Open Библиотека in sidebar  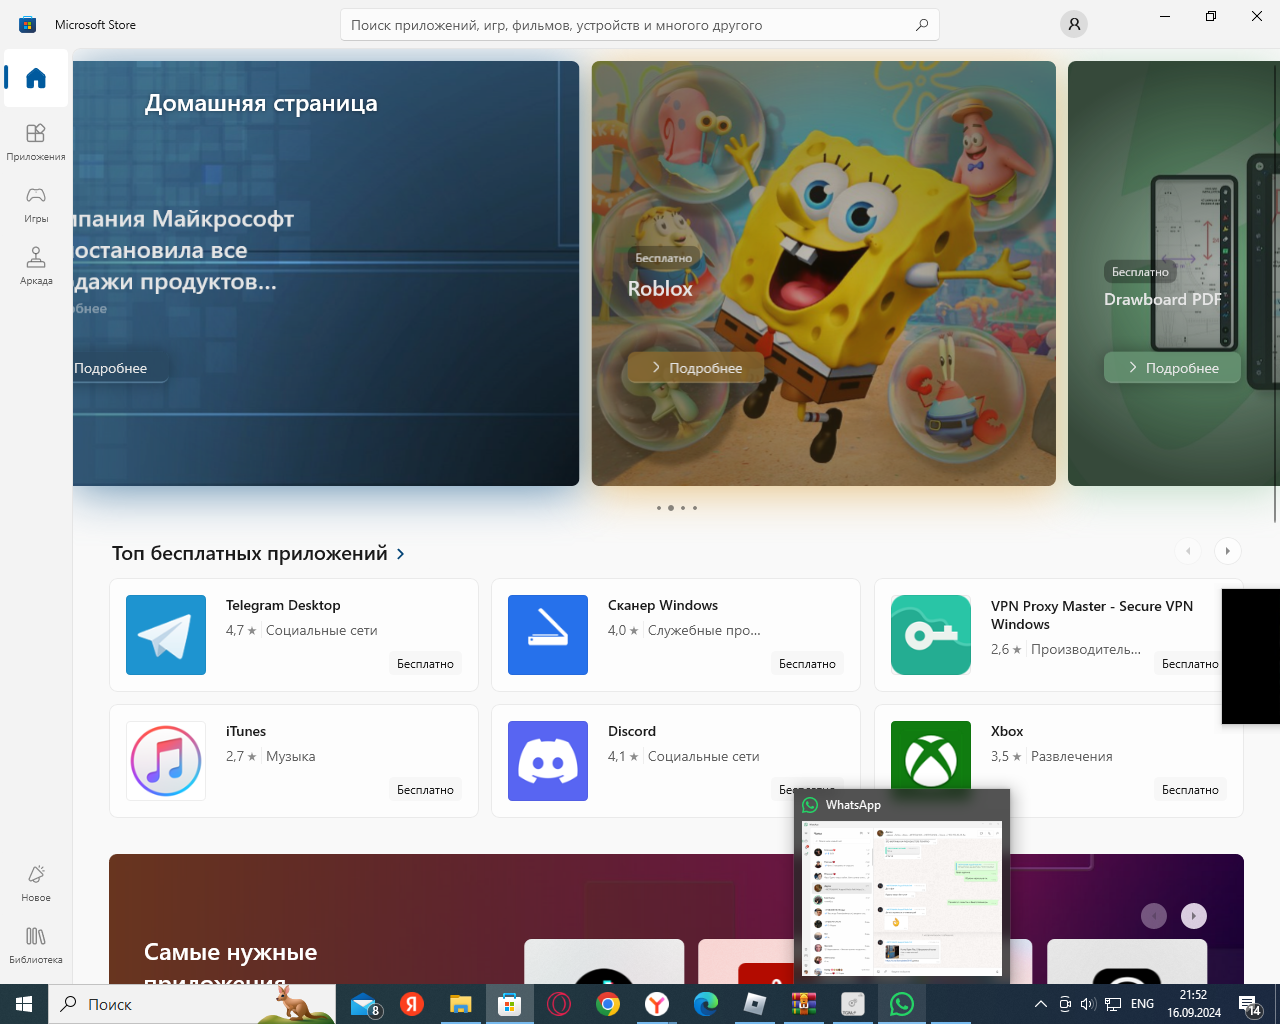click(x=36, y=945)
